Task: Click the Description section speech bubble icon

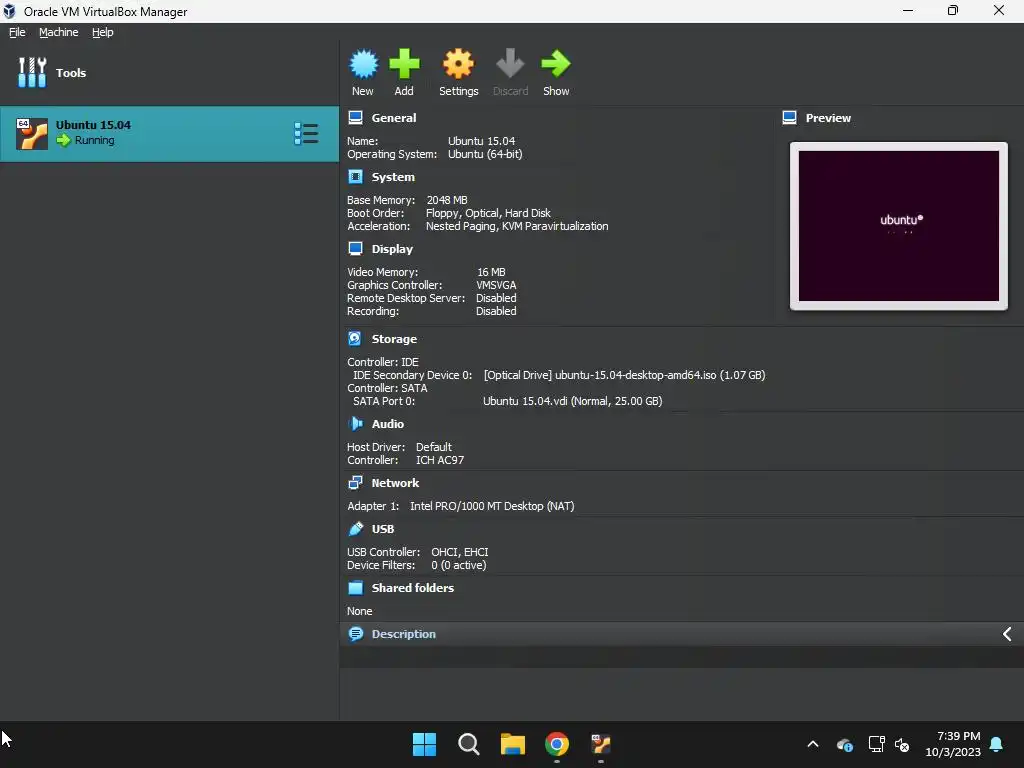Action: click(355, 633)
